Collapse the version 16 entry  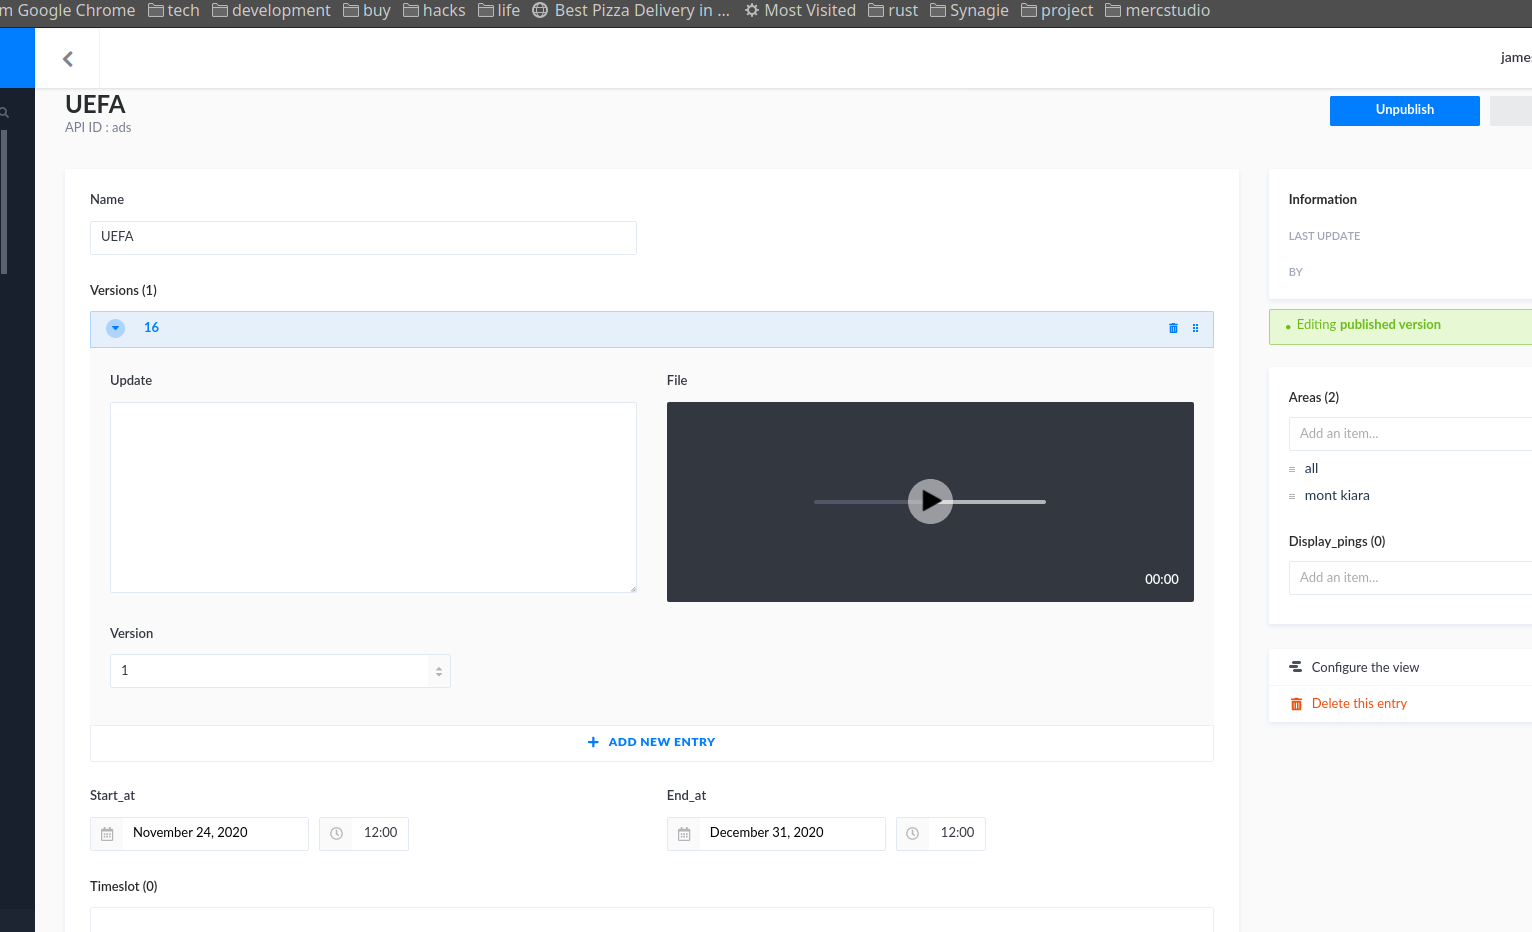[x=116, y=328]
